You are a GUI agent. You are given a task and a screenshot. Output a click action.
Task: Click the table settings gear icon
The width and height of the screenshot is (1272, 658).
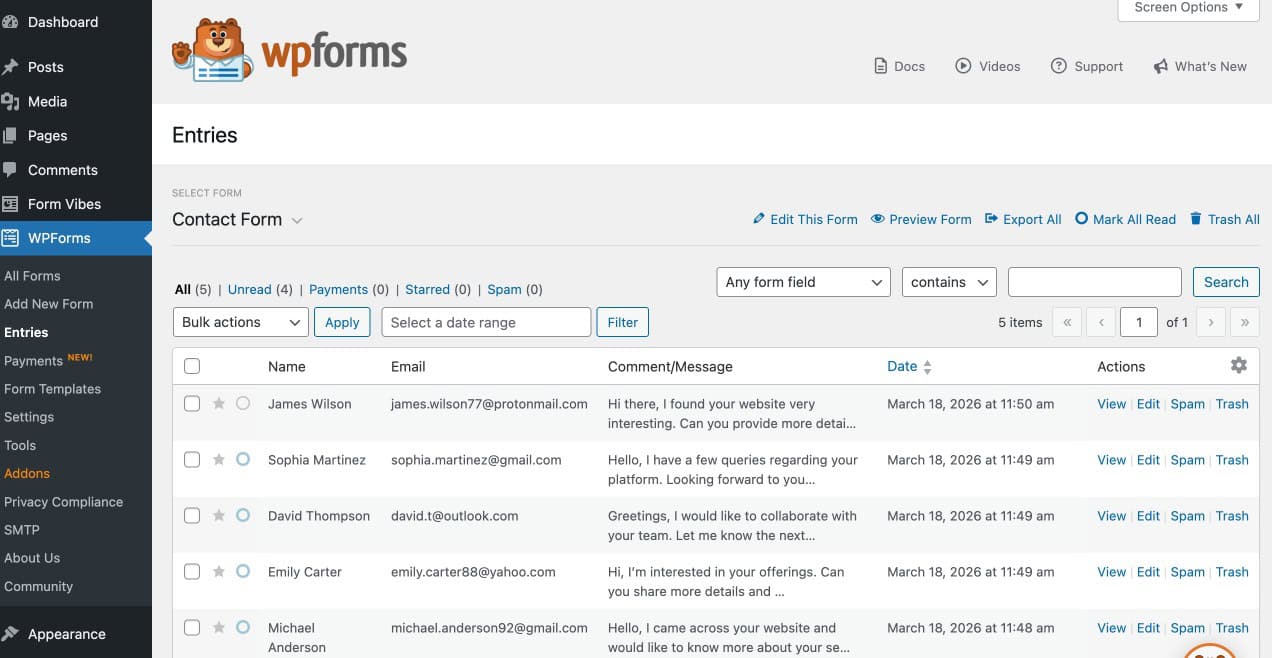click(x=1239, y=365)
